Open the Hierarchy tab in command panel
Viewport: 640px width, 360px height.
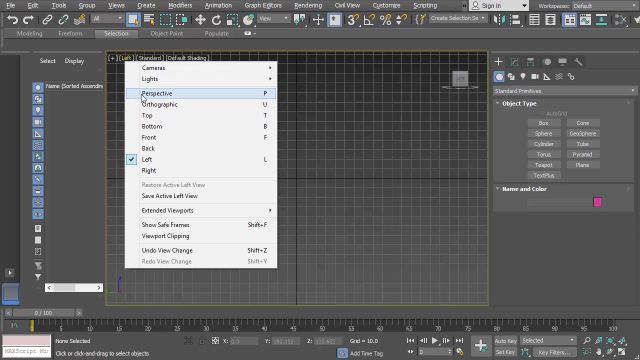coord(530,62)
